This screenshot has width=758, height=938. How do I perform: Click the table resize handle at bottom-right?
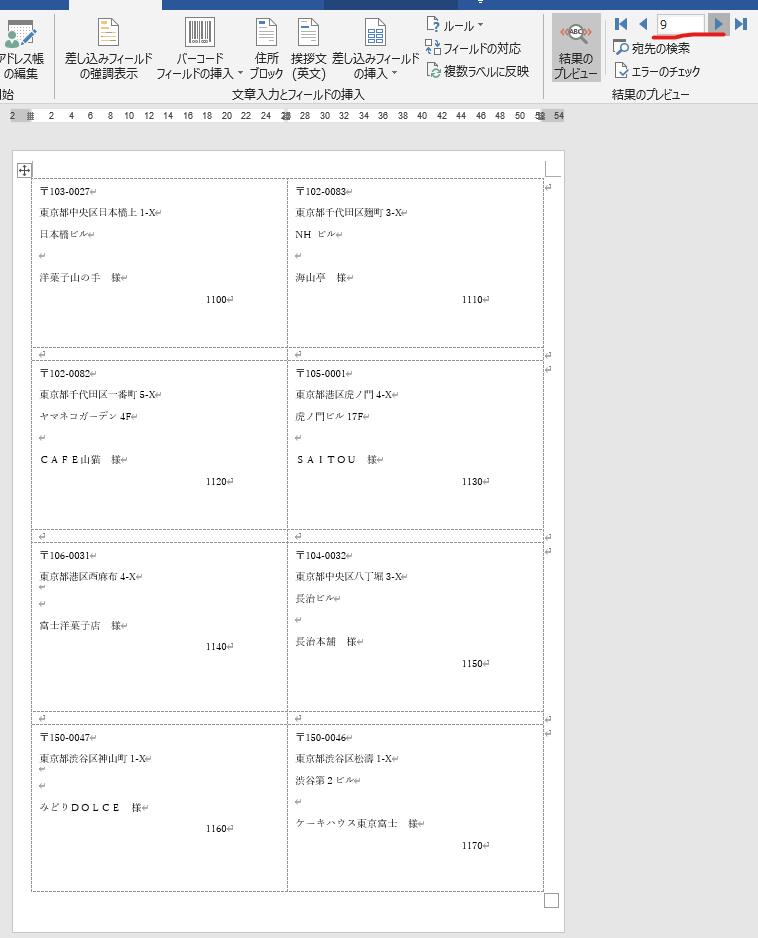coord(551,901)
